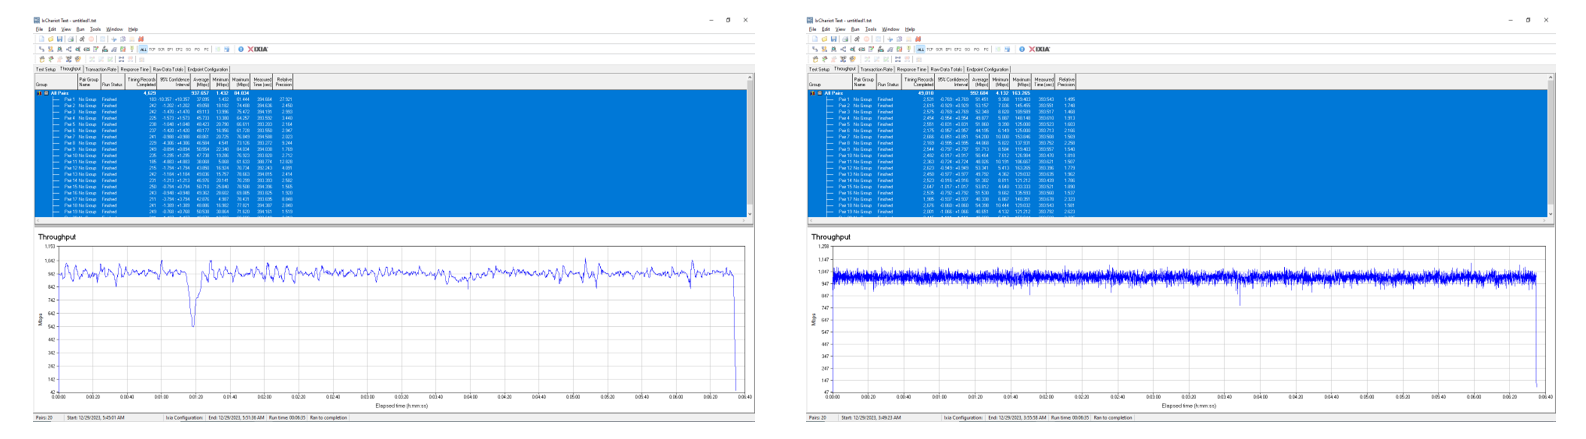
Task: Click ALL filter button in right window
Action: coord(921,49)
